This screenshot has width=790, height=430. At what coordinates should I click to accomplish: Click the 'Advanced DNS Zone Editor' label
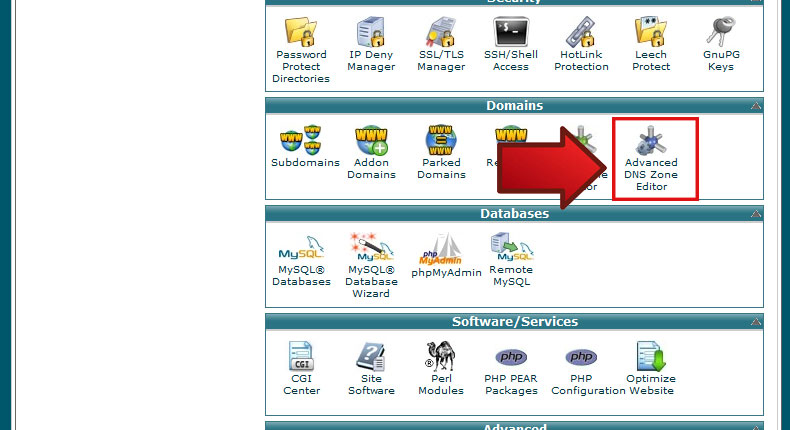651,174
